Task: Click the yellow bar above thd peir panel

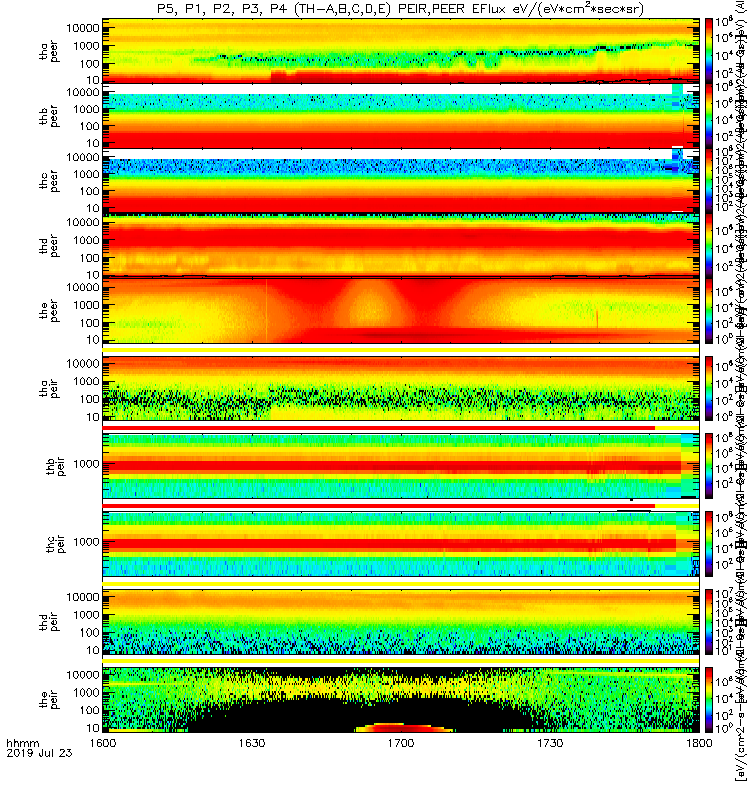Action: (x=401, y=583)
